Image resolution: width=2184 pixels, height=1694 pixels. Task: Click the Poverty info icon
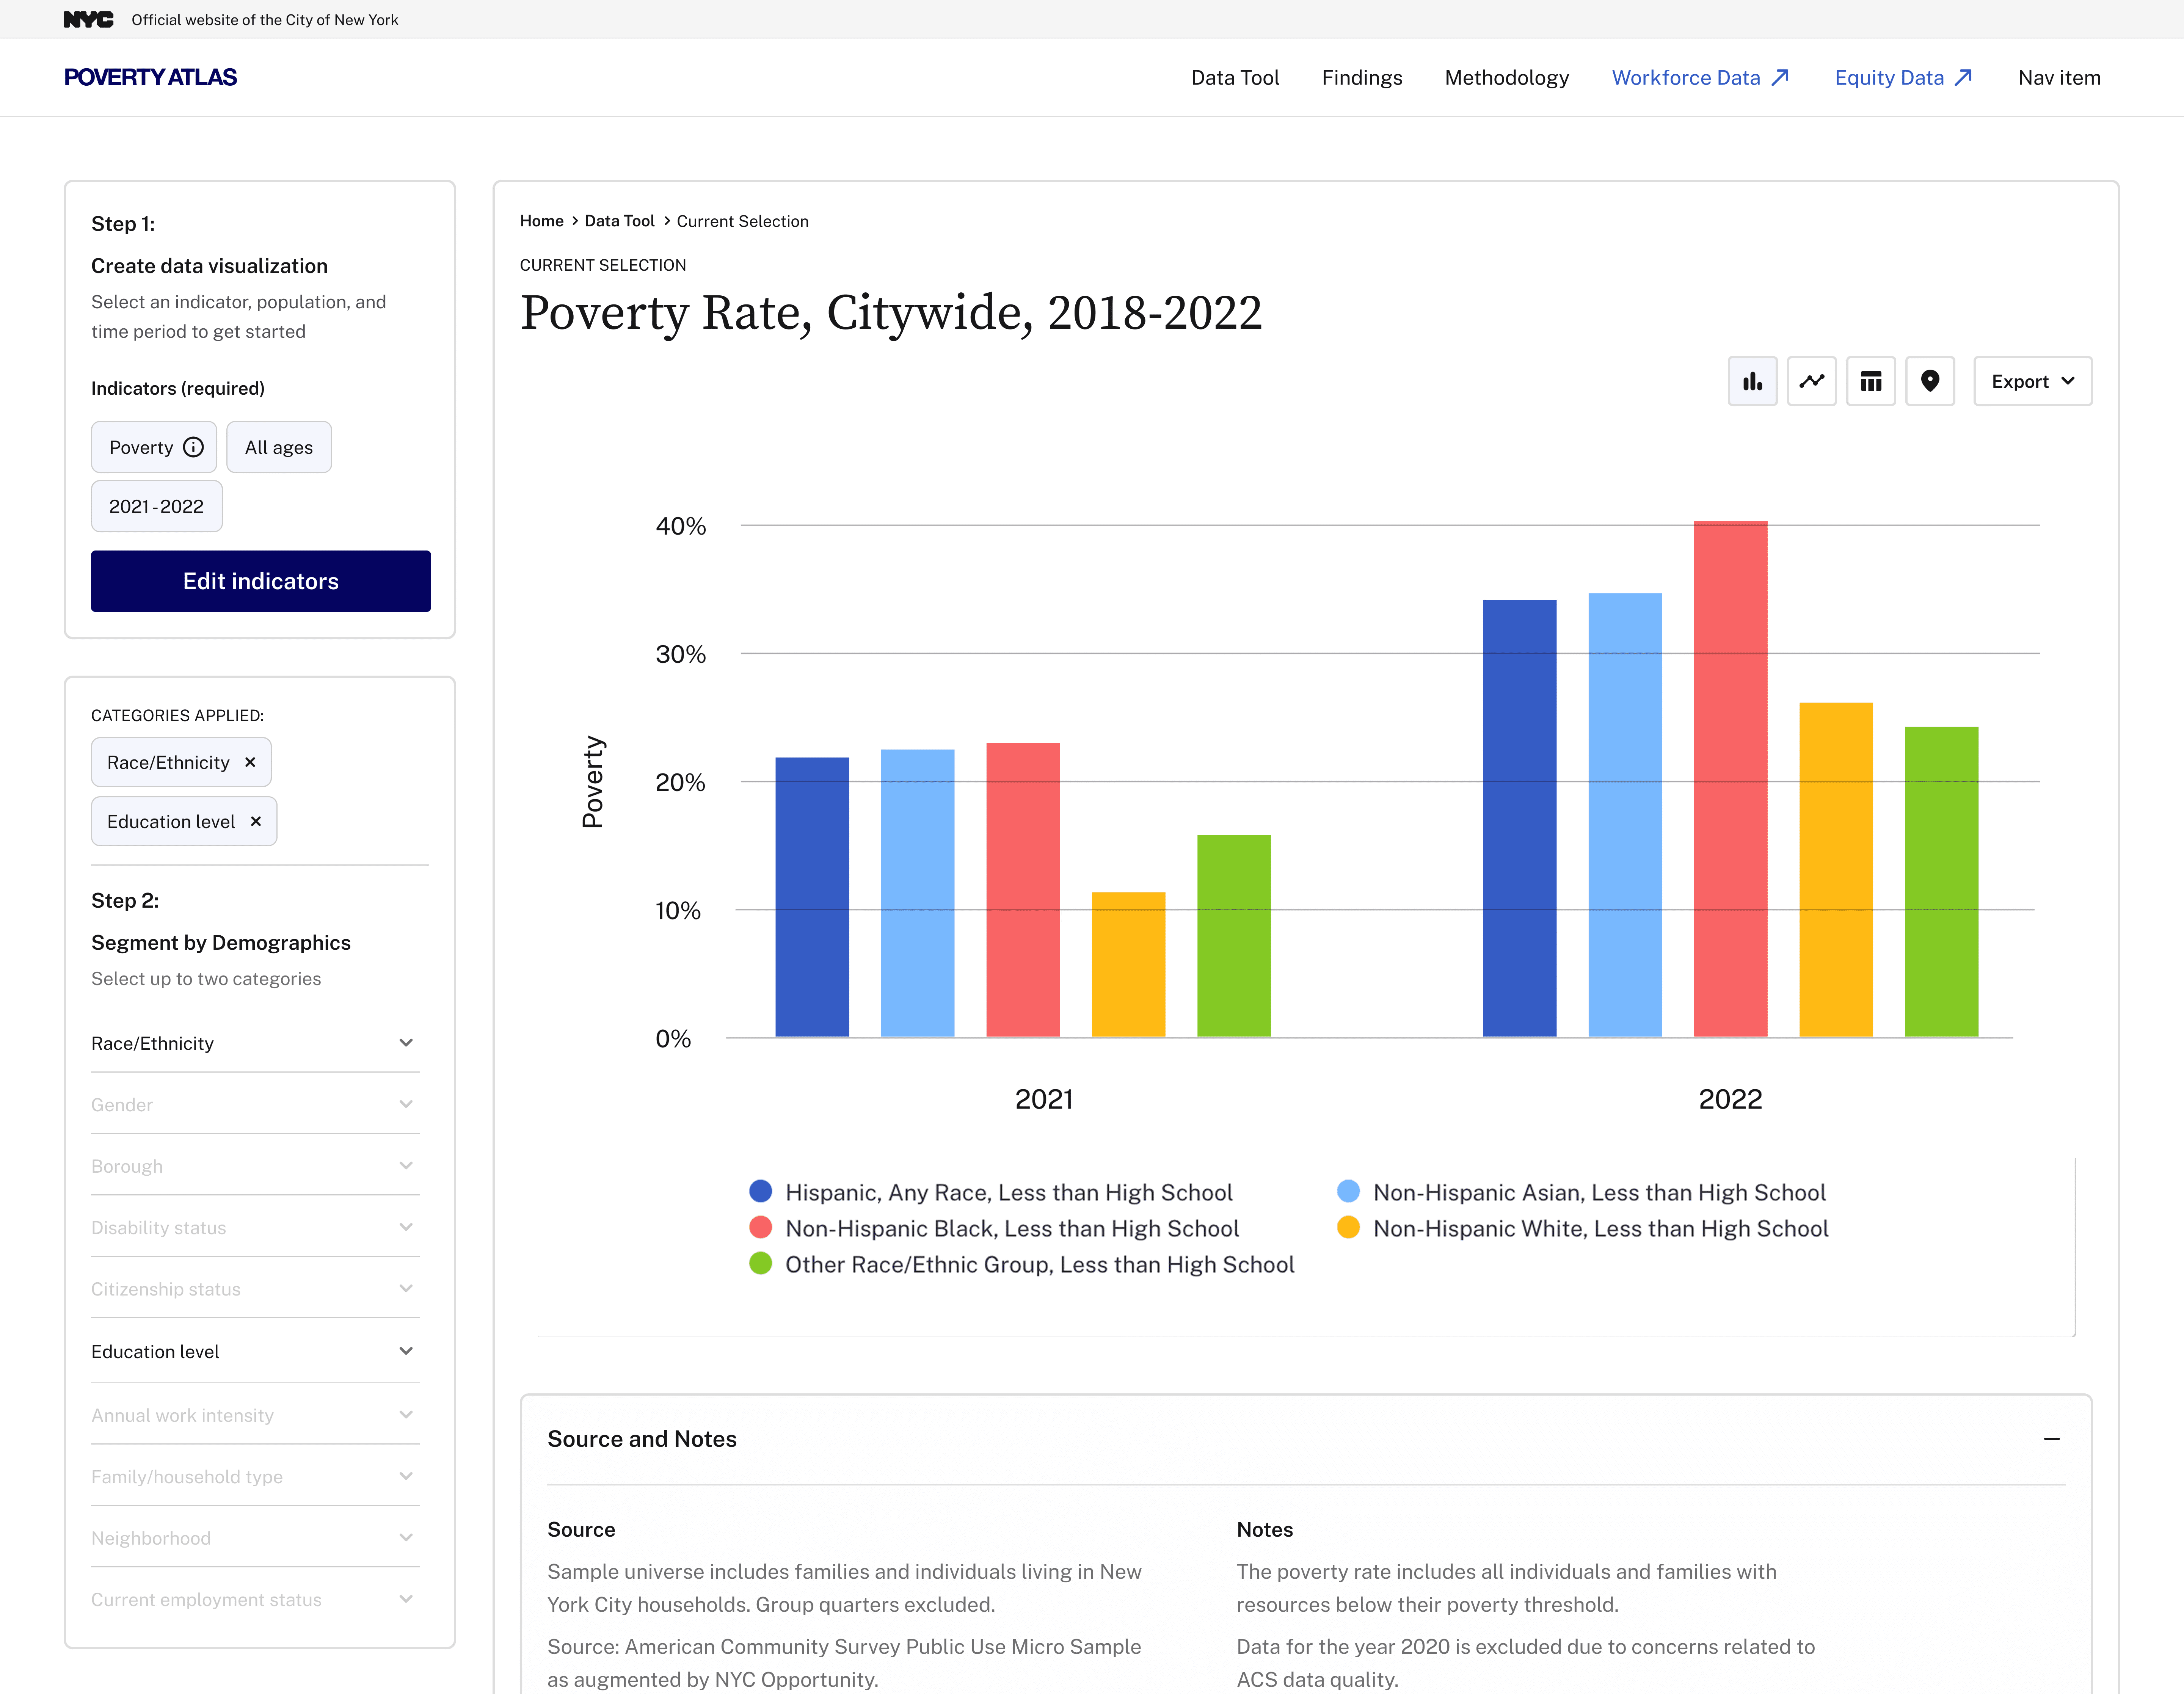194,447
